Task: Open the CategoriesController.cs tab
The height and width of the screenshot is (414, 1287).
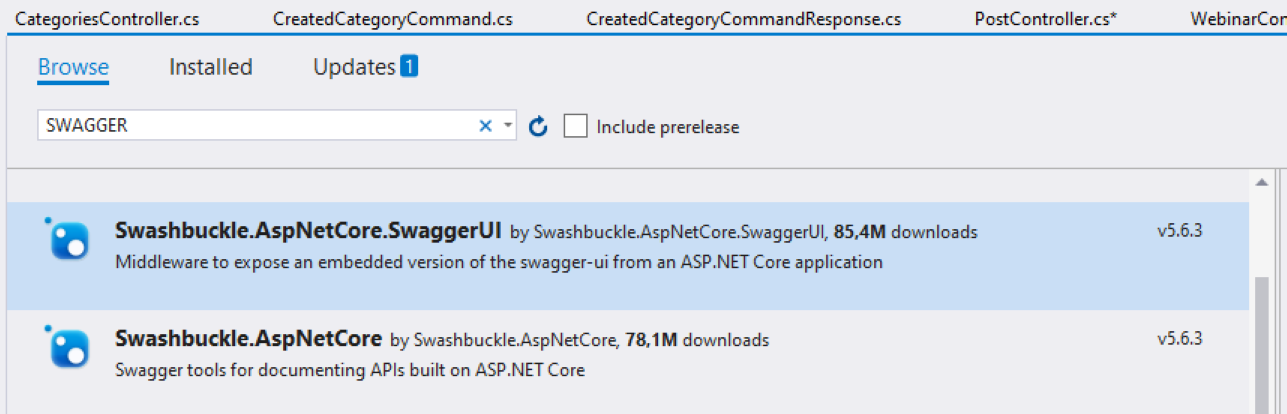Action: pos(108,18)
